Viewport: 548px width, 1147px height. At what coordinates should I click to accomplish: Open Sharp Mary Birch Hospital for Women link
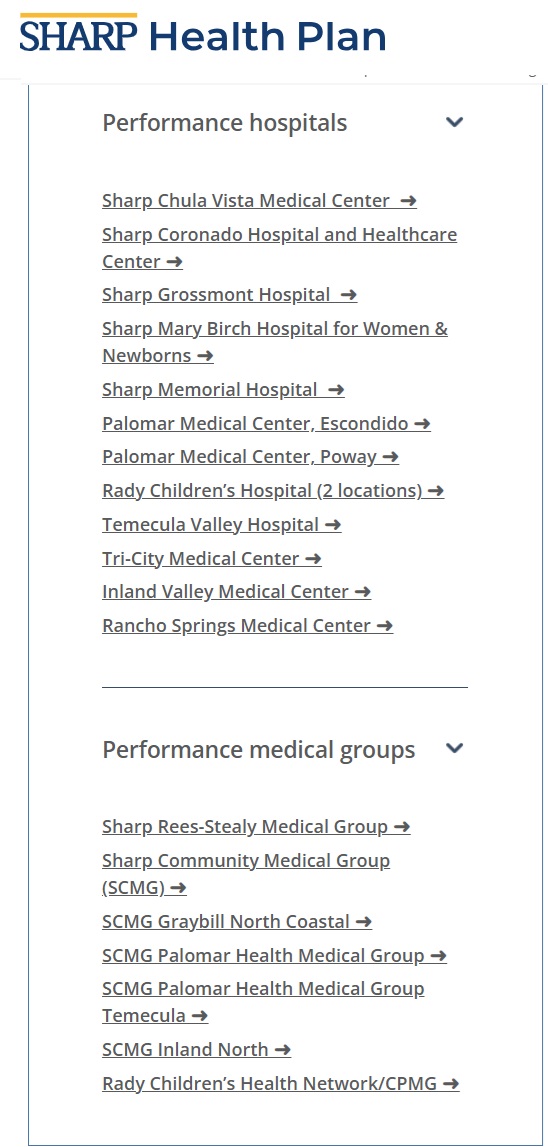(x=275, y=342)
